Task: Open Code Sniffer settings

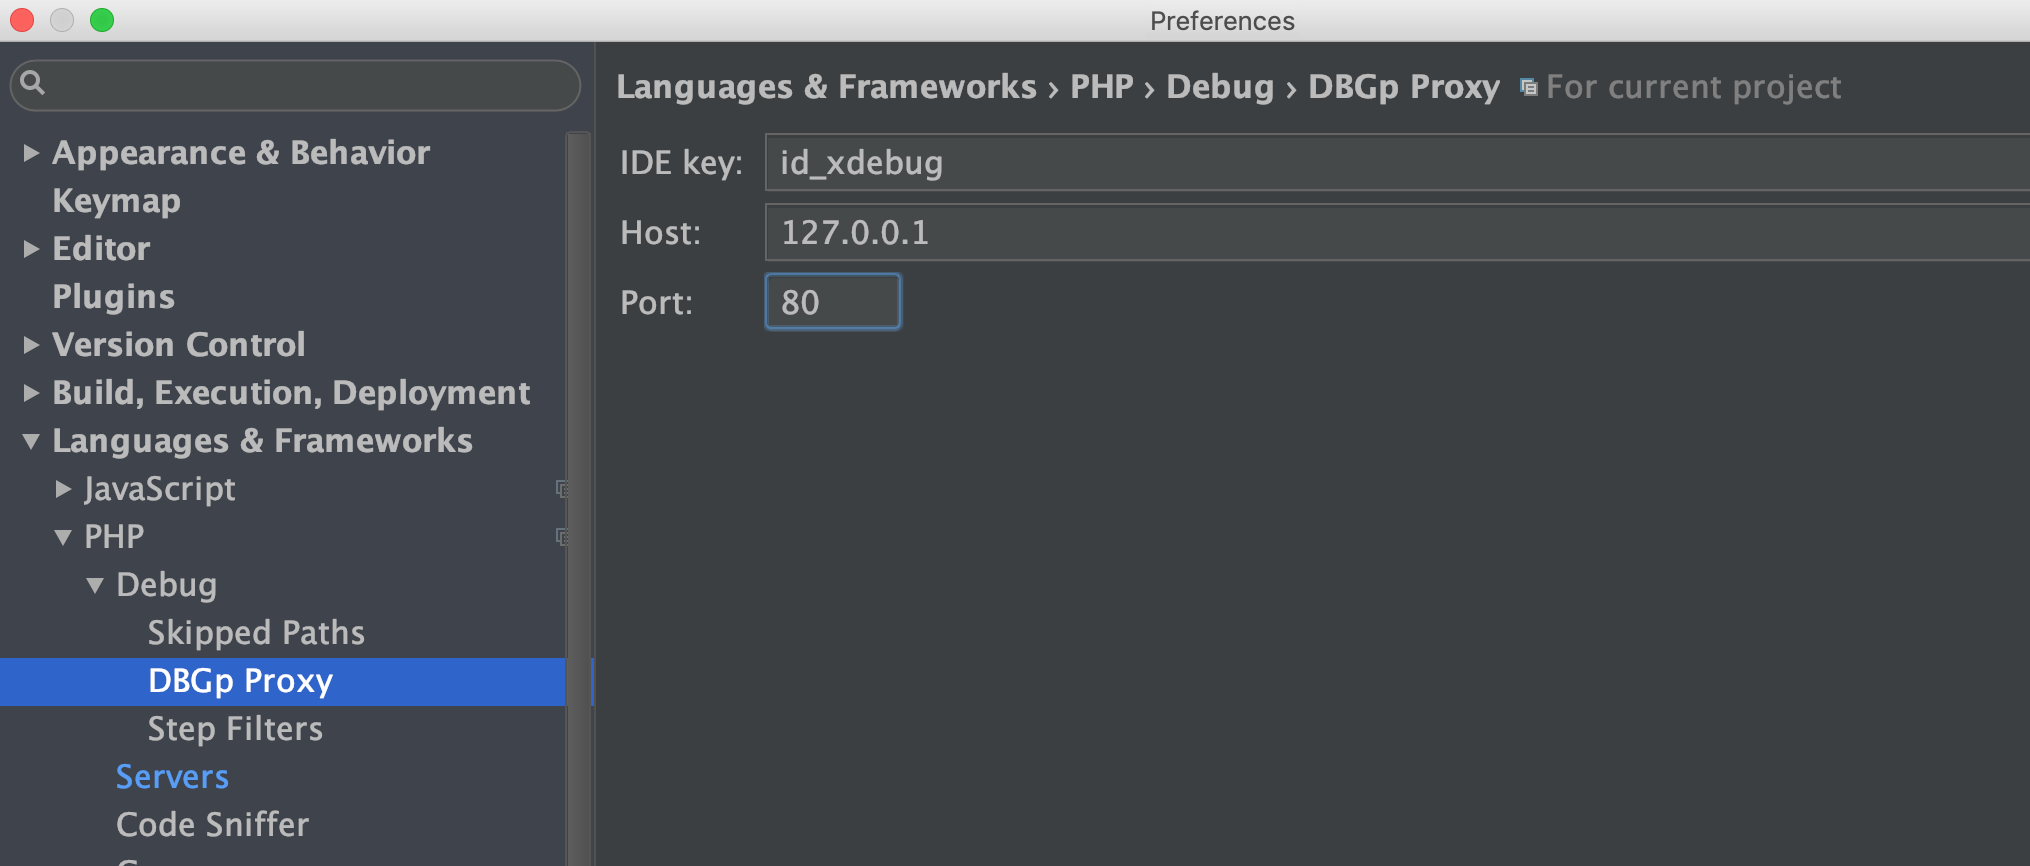Action: [x=212, y=825]
